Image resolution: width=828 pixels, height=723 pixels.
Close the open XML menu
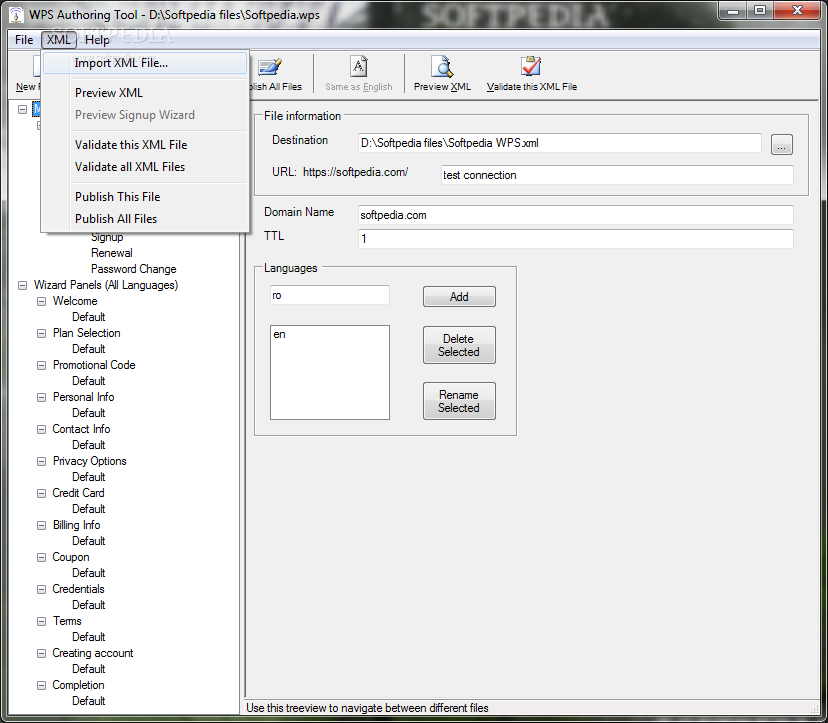(58, 40)
